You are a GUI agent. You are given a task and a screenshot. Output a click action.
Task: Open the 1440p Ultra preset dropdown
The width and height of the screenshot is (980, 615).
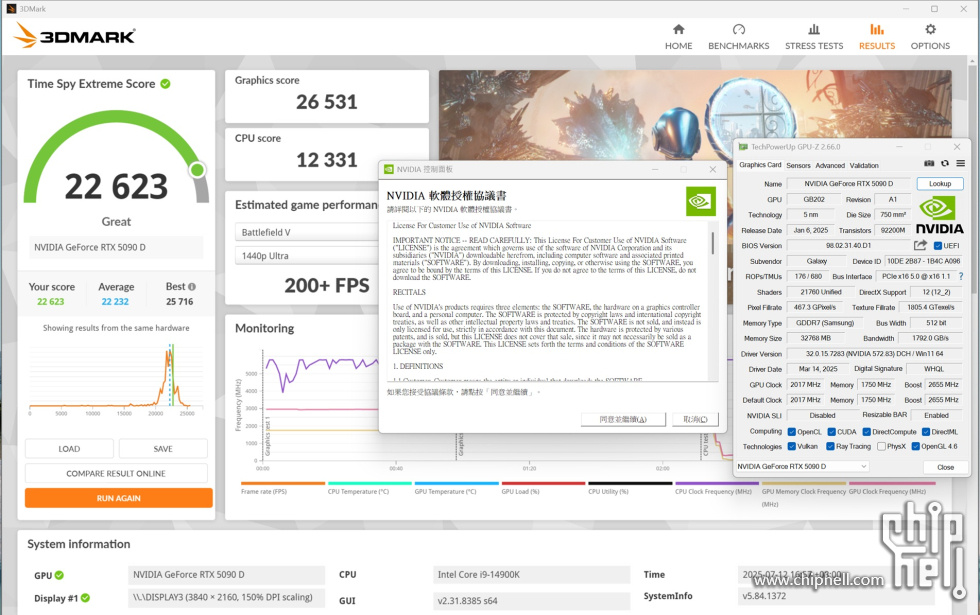[307, 256]
